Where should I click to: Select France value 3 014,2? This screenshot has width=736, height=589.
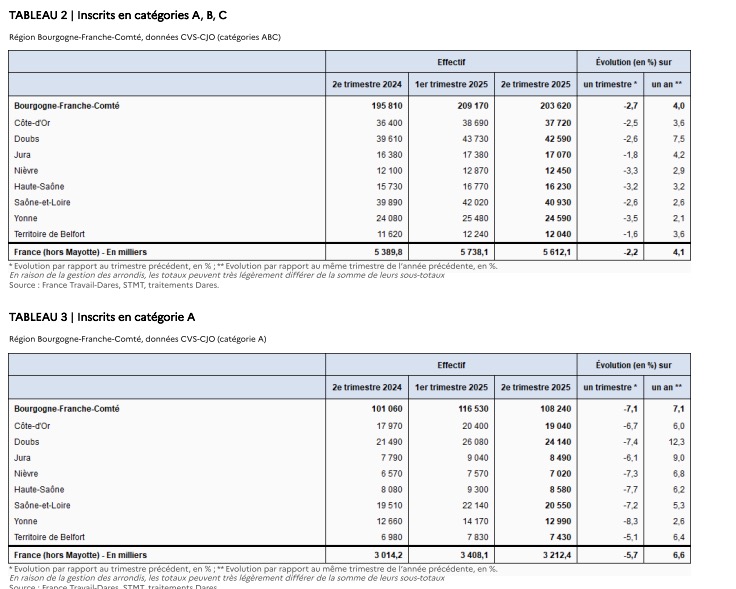pyautogui.click(x=388, y=555)
